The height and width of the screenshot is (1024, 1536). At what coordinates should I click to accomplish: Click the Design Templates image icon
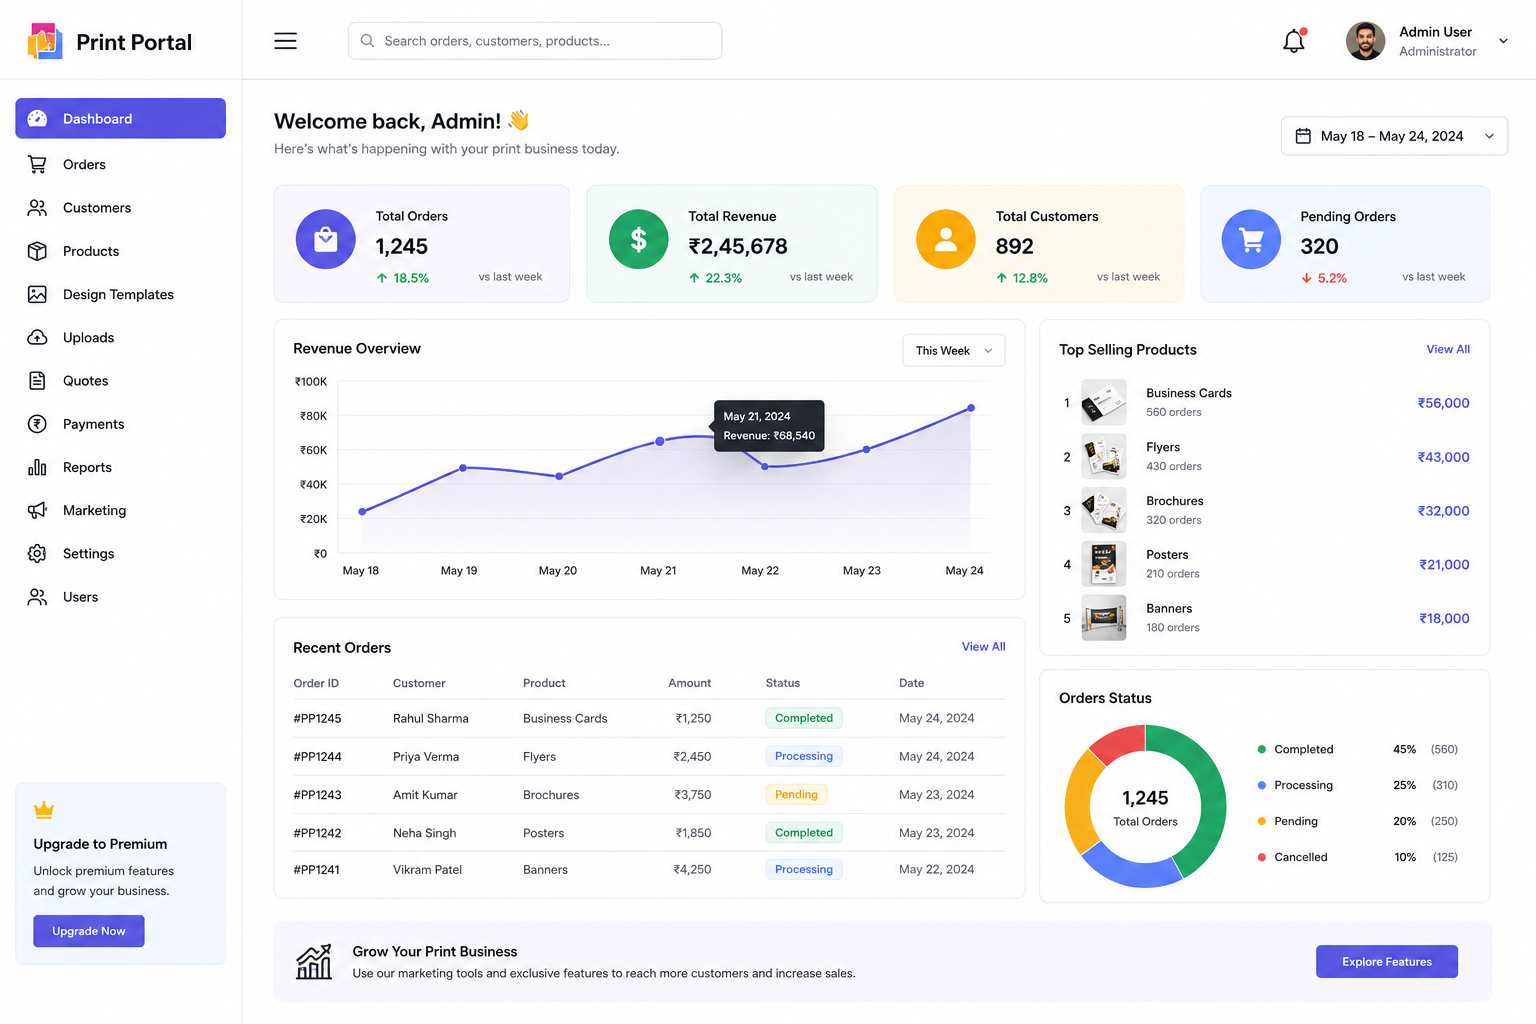pos(37,294)
